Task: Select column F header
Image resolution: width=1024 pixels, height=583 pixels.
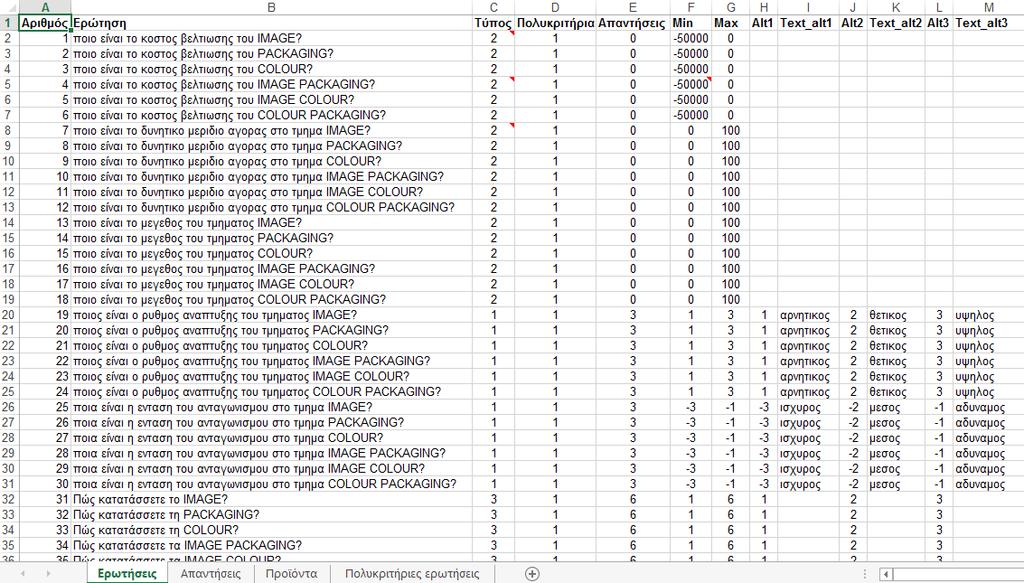Action: 691,7
